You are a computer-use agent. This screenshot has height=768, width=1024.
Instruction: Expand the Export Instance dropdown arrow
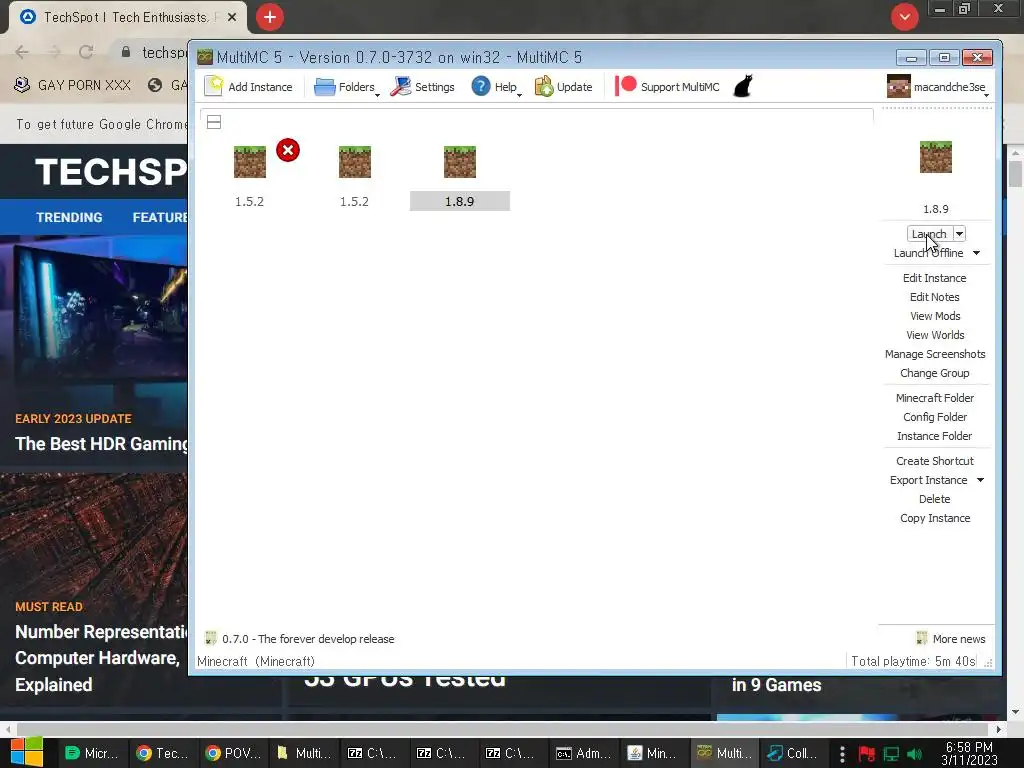[980, 480]
